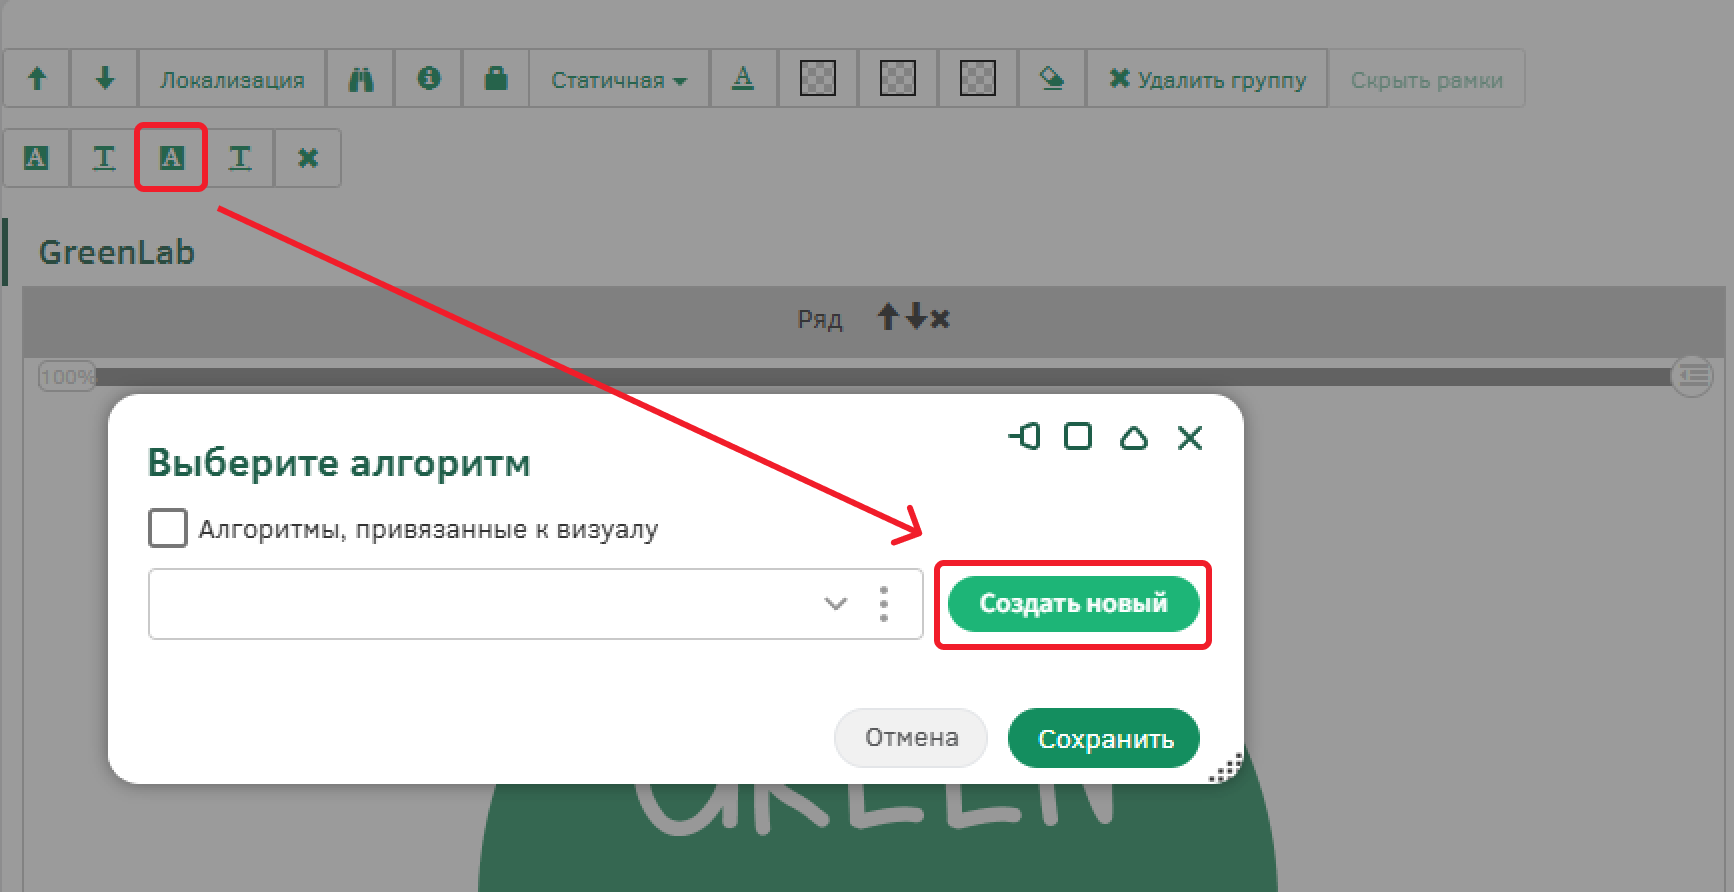
Task: Click the 'Скрыть рамки' toggle button
Action: point(1426,80)
